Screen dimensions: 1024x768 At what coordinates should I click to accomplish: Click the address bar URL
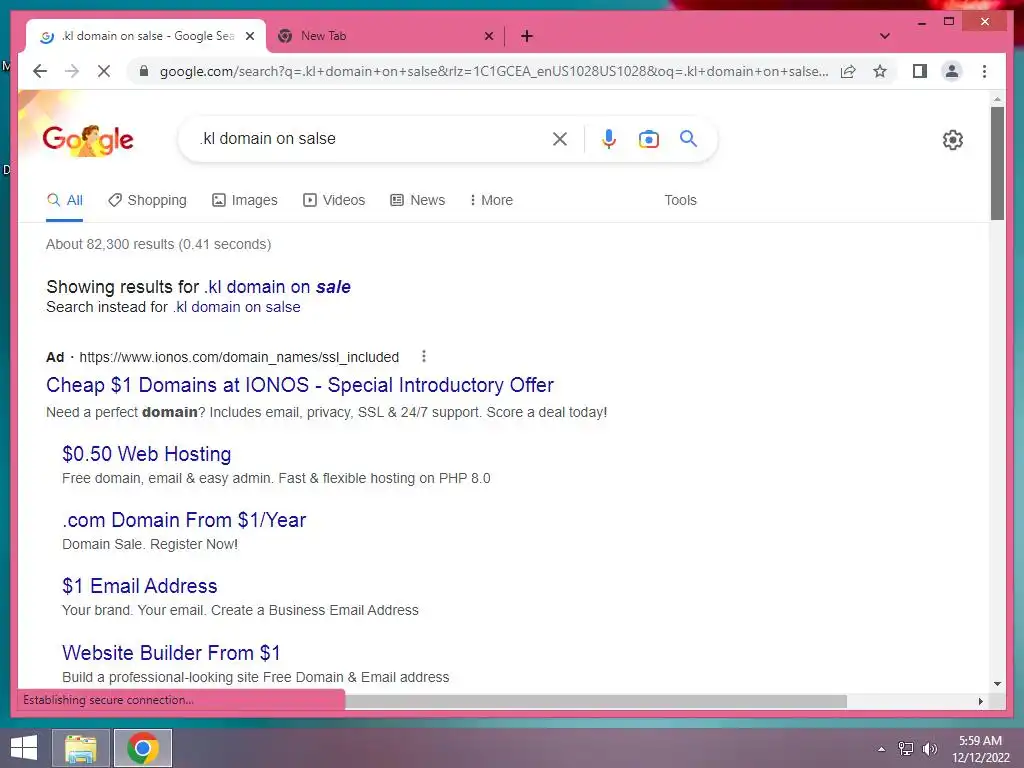pyautogui.click(x=494, y=71)
